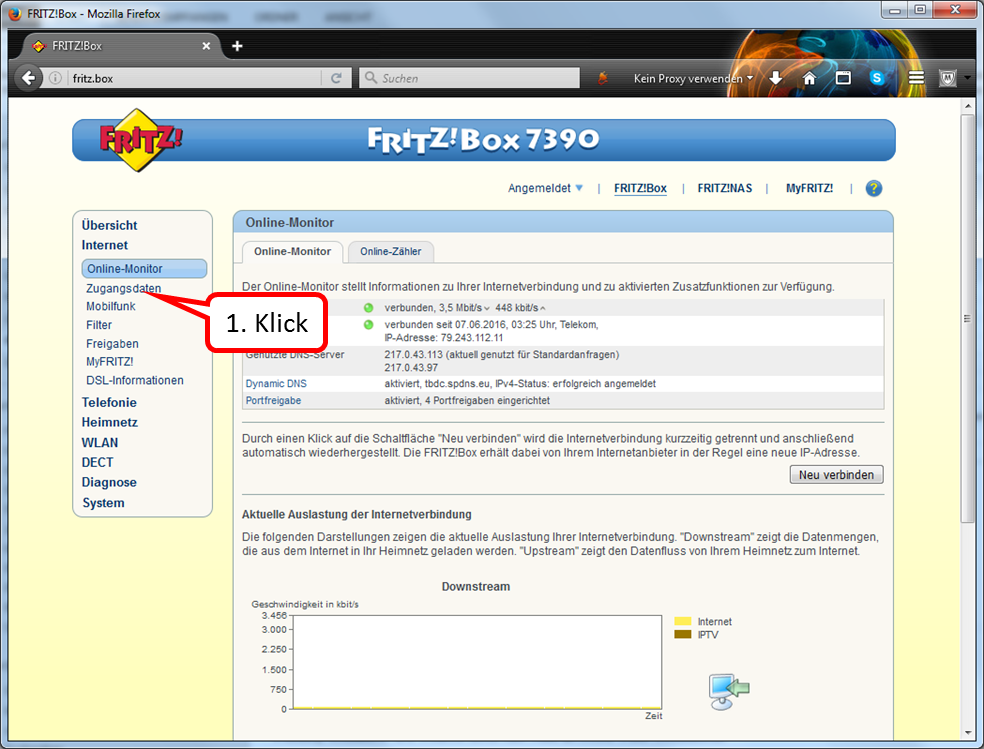Click the brown IPTV legend swatch

pos(682,634)
